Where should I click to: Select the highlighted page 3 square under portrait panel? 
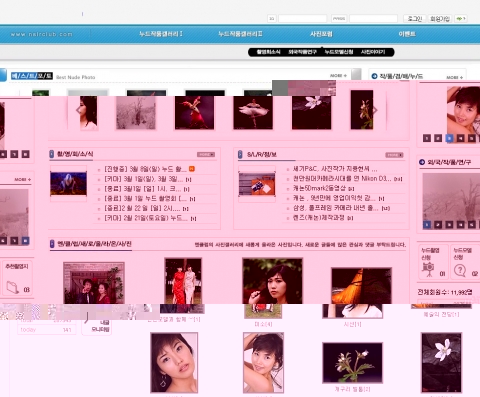[449, 138]
